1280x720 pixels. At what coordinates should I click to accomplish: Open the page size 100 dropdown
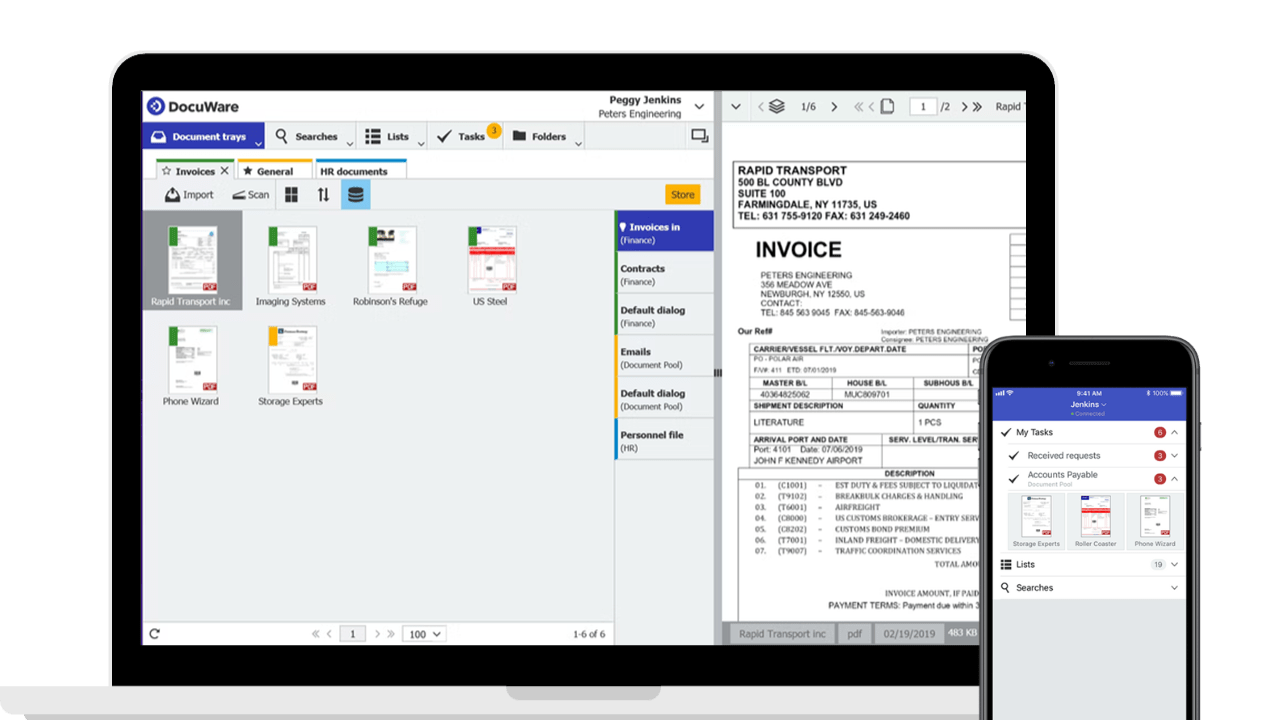(424, 634)
